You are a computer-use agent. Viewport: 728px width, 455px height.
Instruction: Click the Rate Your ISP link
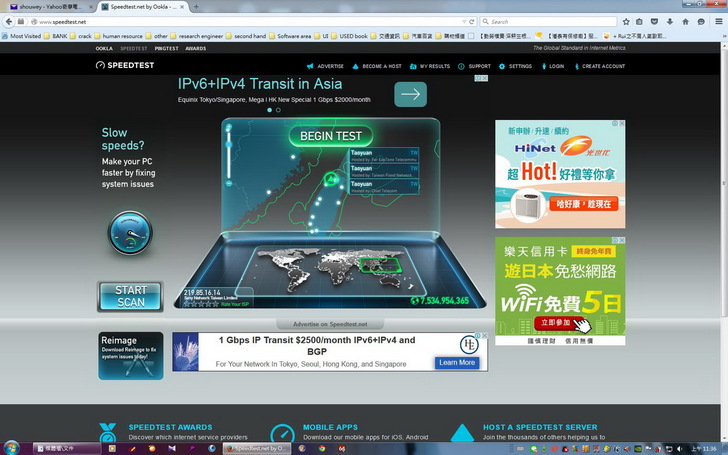click(x=235, y=304)
